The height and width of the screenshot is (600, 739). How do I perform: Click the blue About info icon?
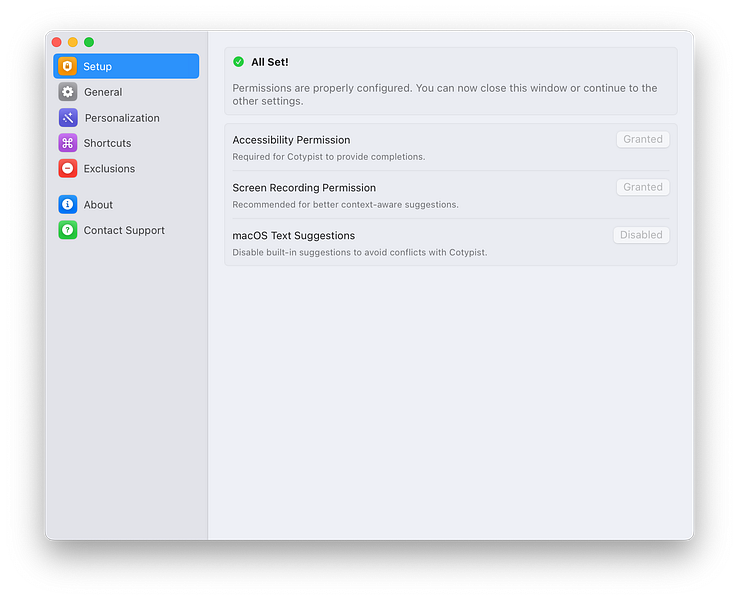click(68, 205)
